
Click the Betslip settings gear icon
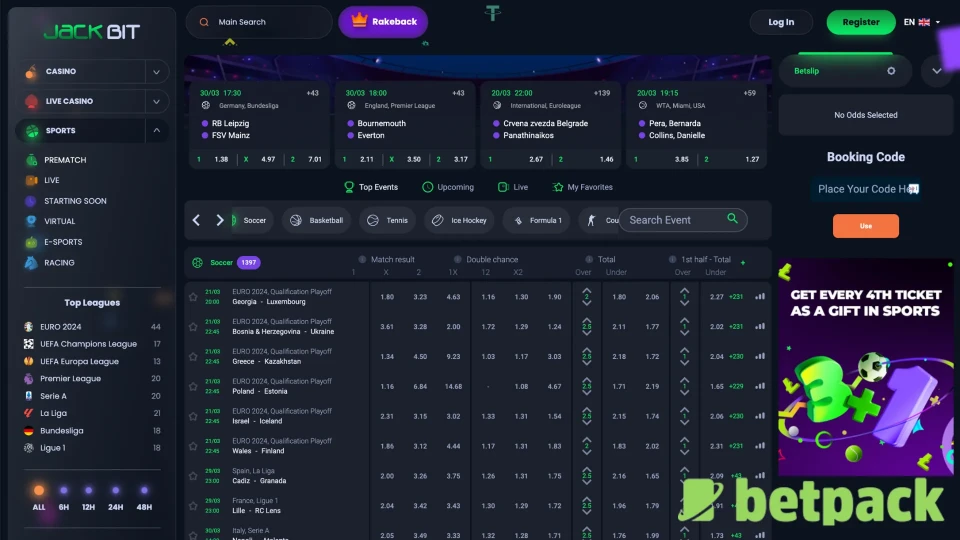[891, 71]
